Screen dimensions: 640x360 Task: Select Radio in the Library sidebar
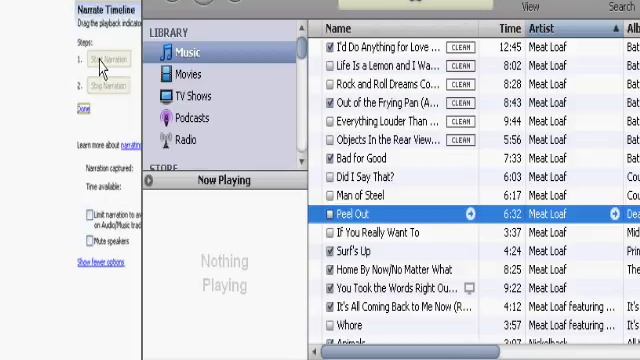[186, 140]
